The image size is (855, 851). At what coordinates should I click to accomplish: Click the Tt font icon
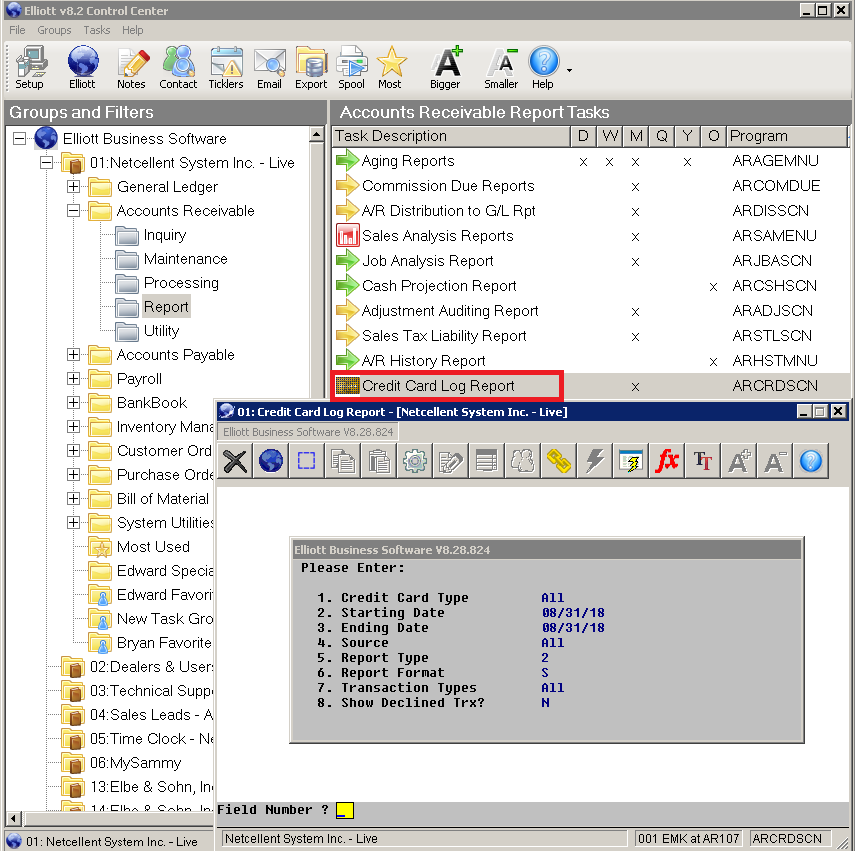(x=703, y=461)
